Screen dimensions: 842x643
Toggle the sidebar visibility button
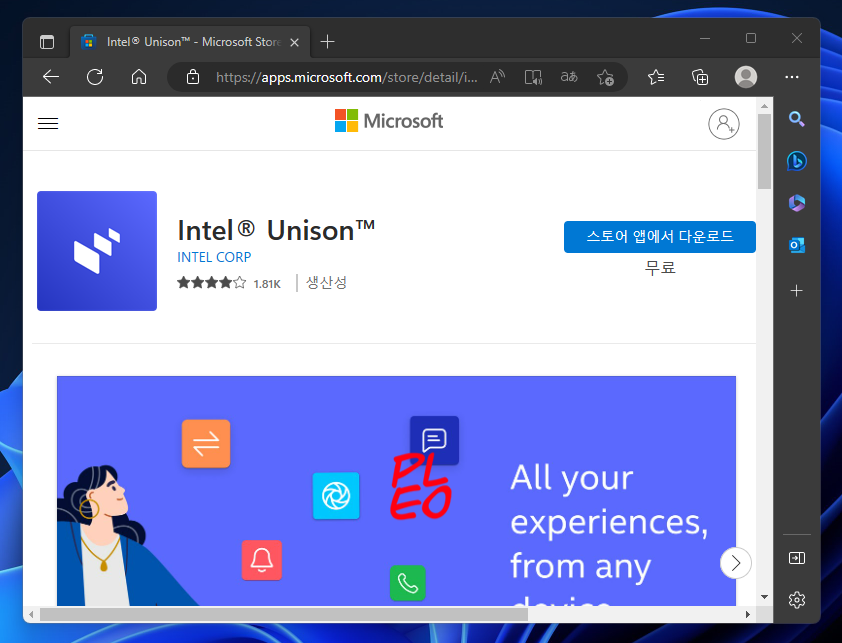(797, 558)
